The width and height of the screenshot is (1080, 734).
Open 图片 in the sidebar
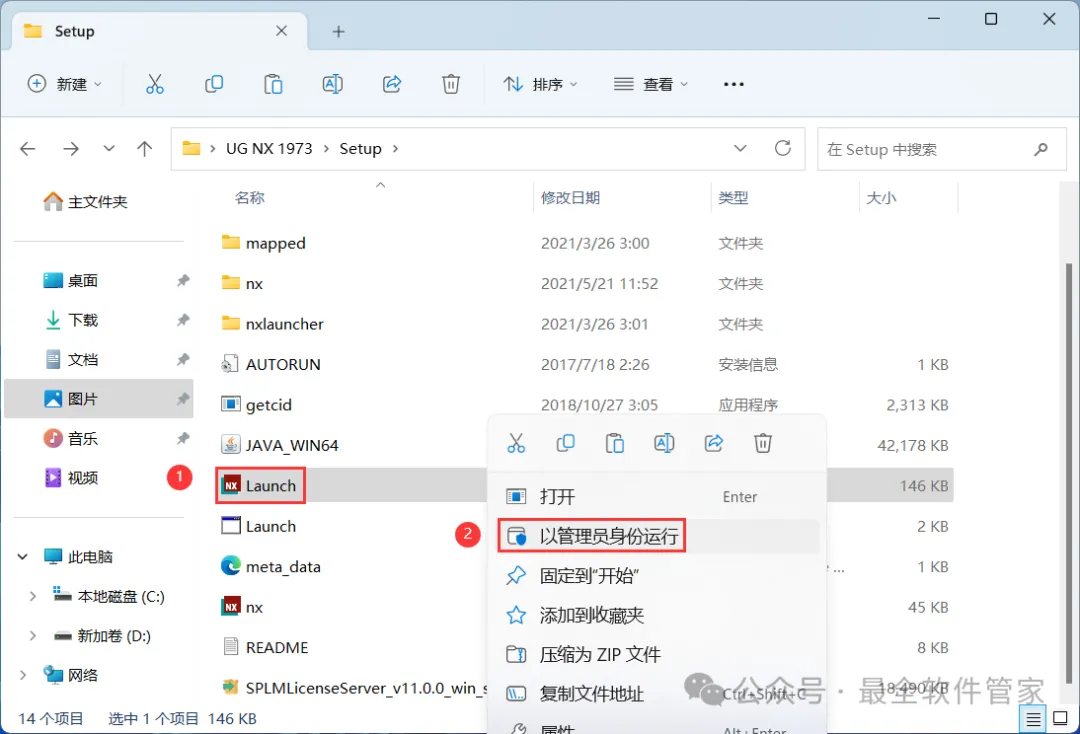(98, 399)
